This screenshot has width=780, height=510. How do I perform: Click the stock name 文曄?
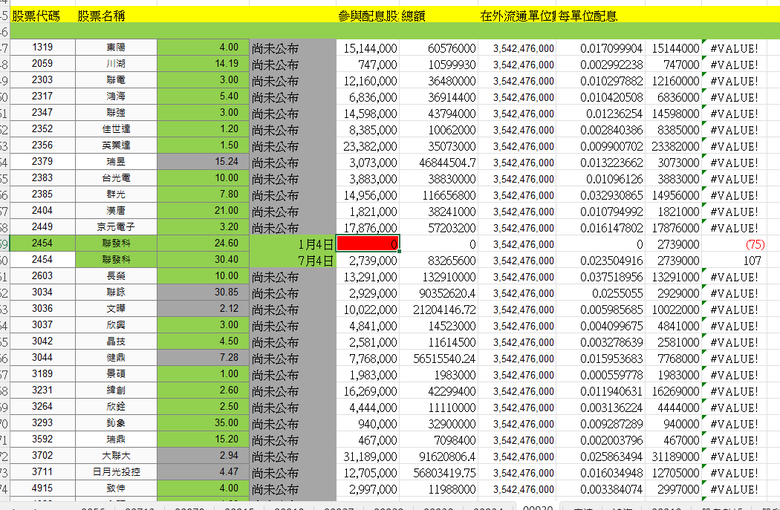pyautogui.click(x=116, y=309)
